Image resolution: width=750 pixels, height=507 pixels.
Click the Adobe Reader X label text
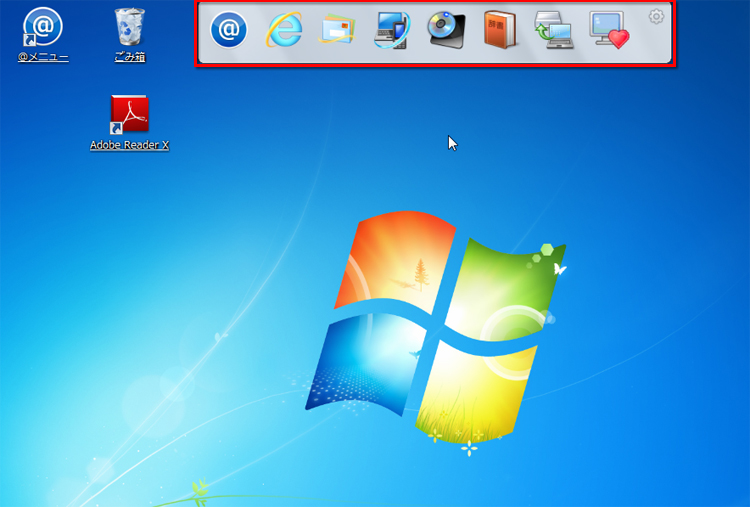(130, 145)
